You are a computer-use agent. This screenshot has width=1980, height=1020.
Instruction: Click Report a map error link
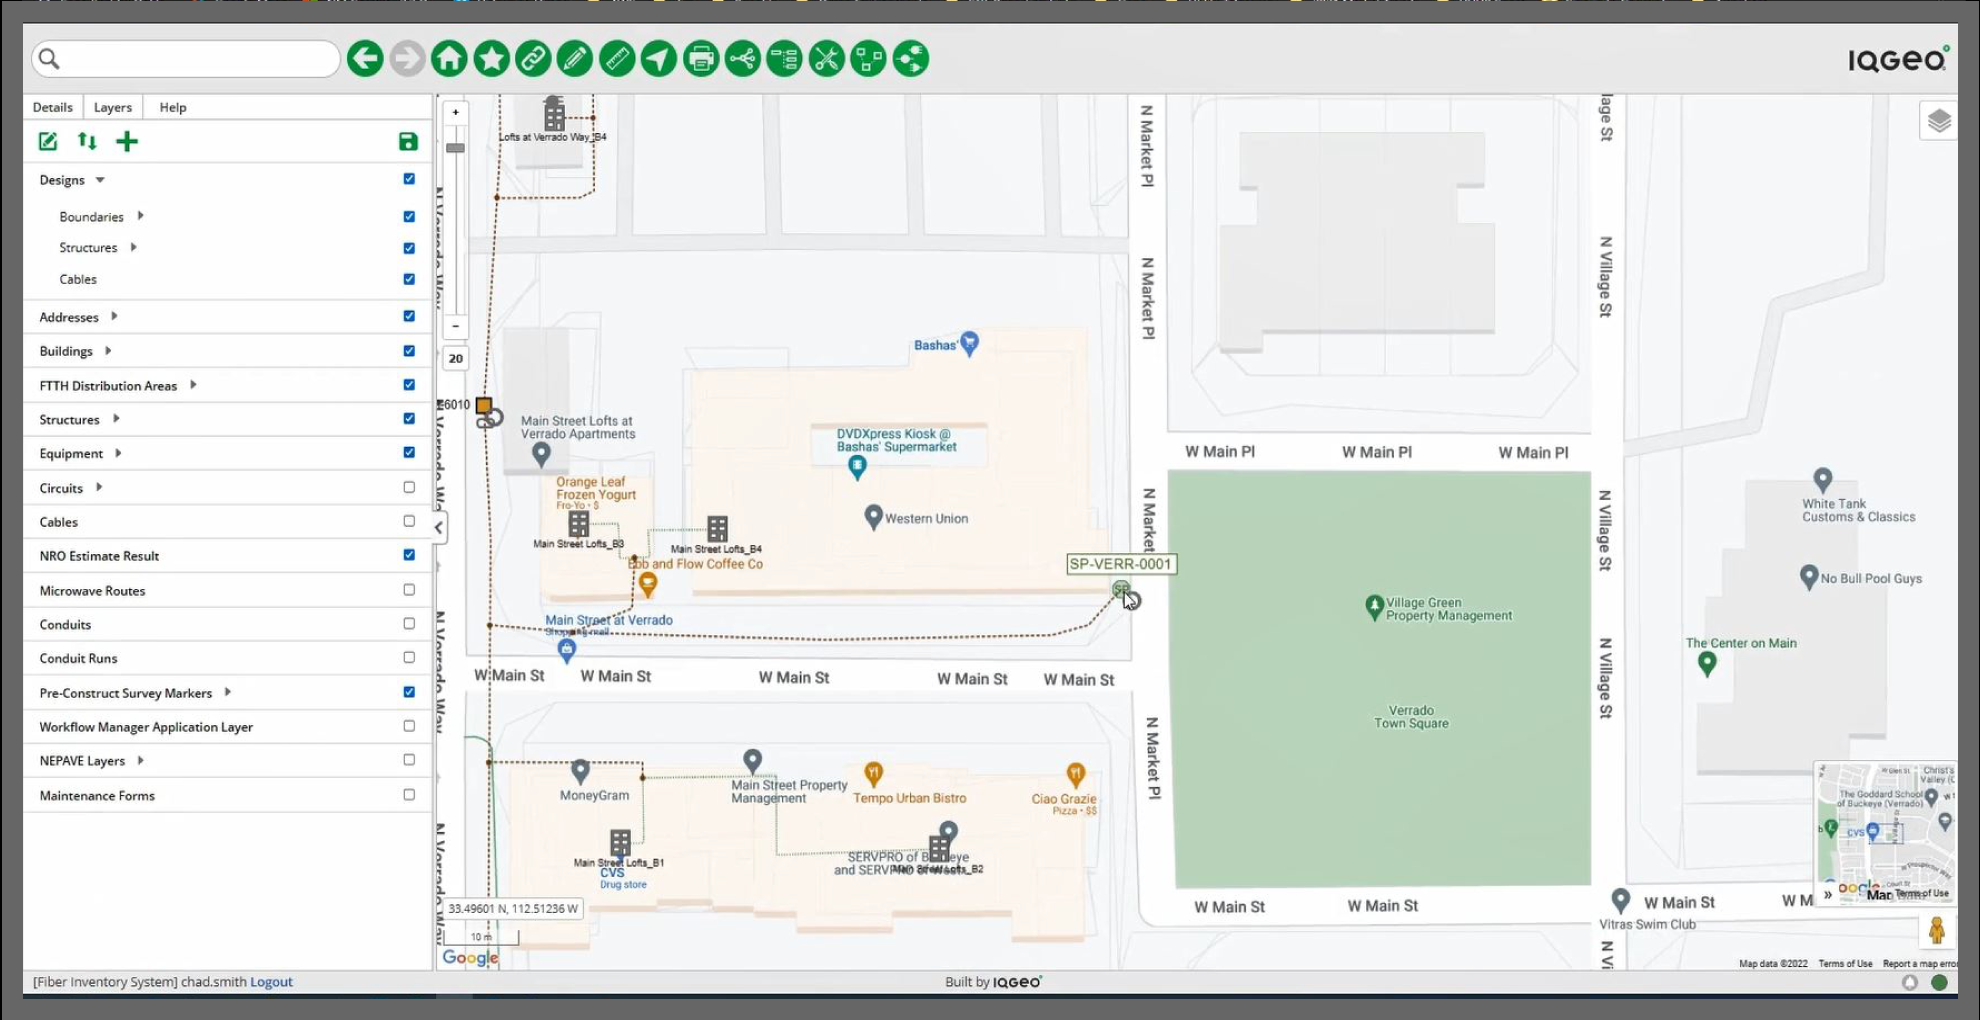point(1920,964)
